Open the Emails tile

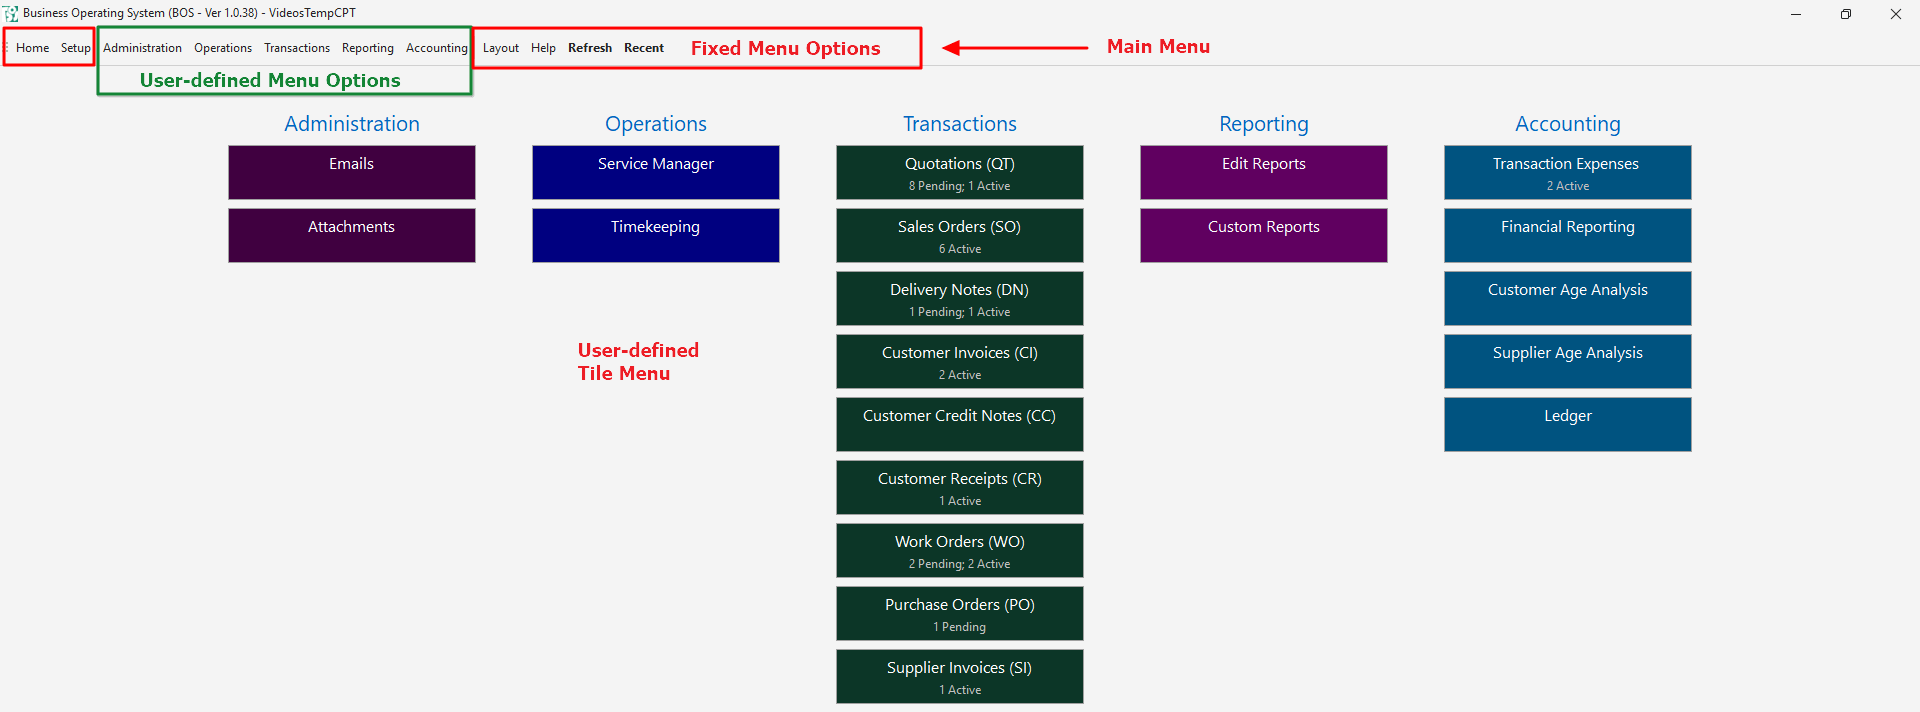(351, 172)
